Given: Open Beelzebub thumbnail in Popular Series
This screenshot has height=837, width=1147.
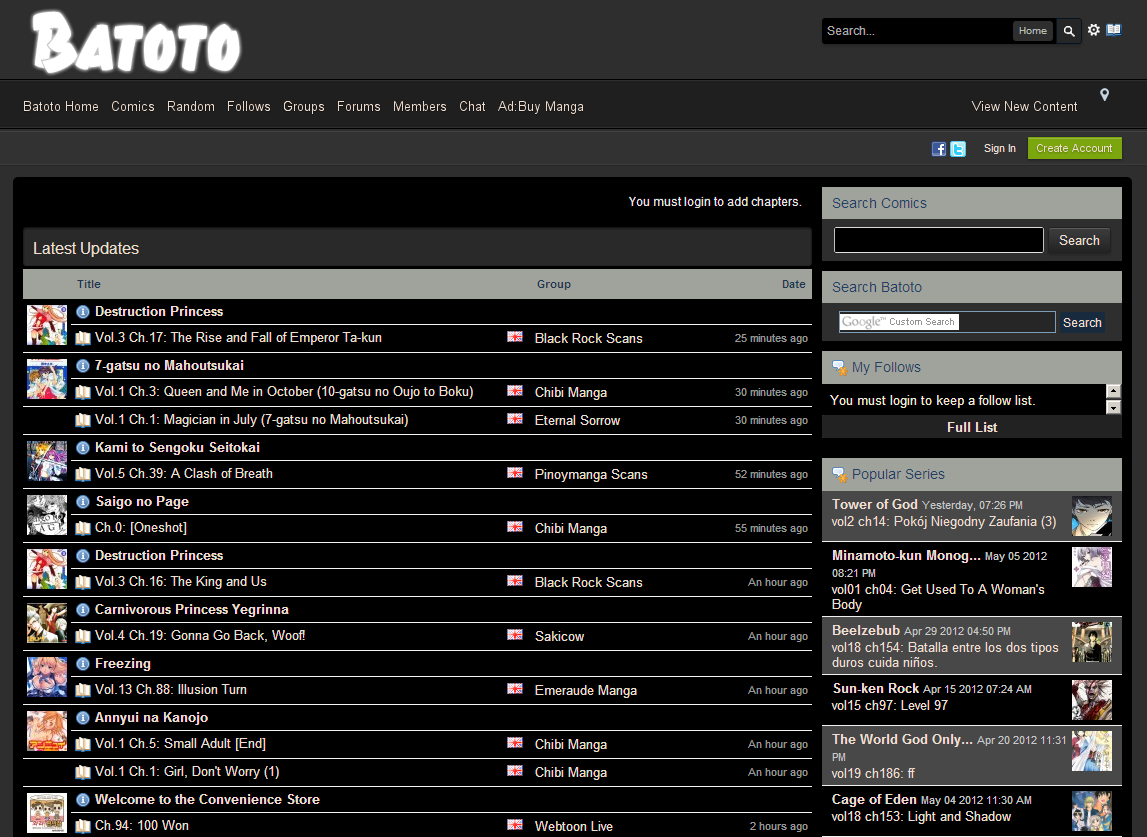Looking at the screenshot, I should [x=1091, y=642].
